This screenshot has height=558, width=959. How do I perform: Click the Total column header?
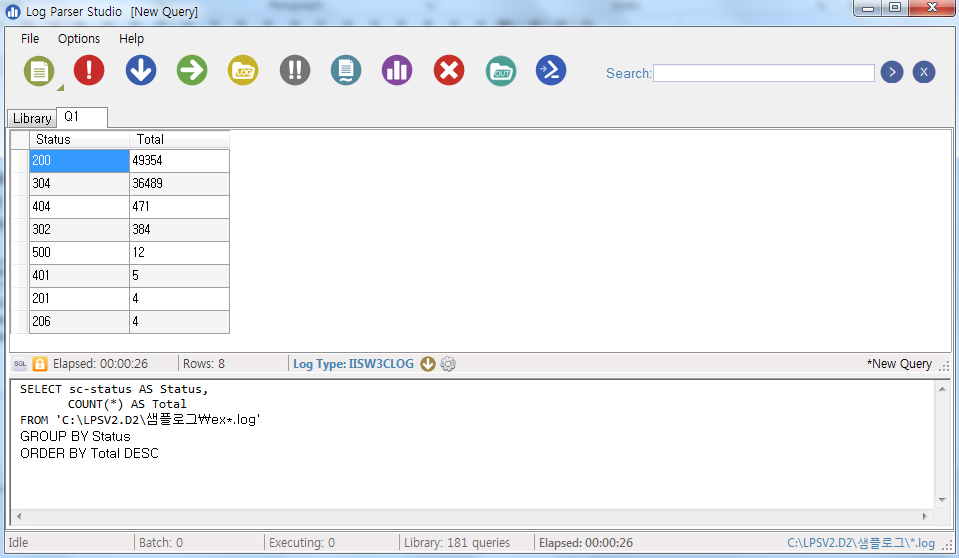tap(179, 139)
